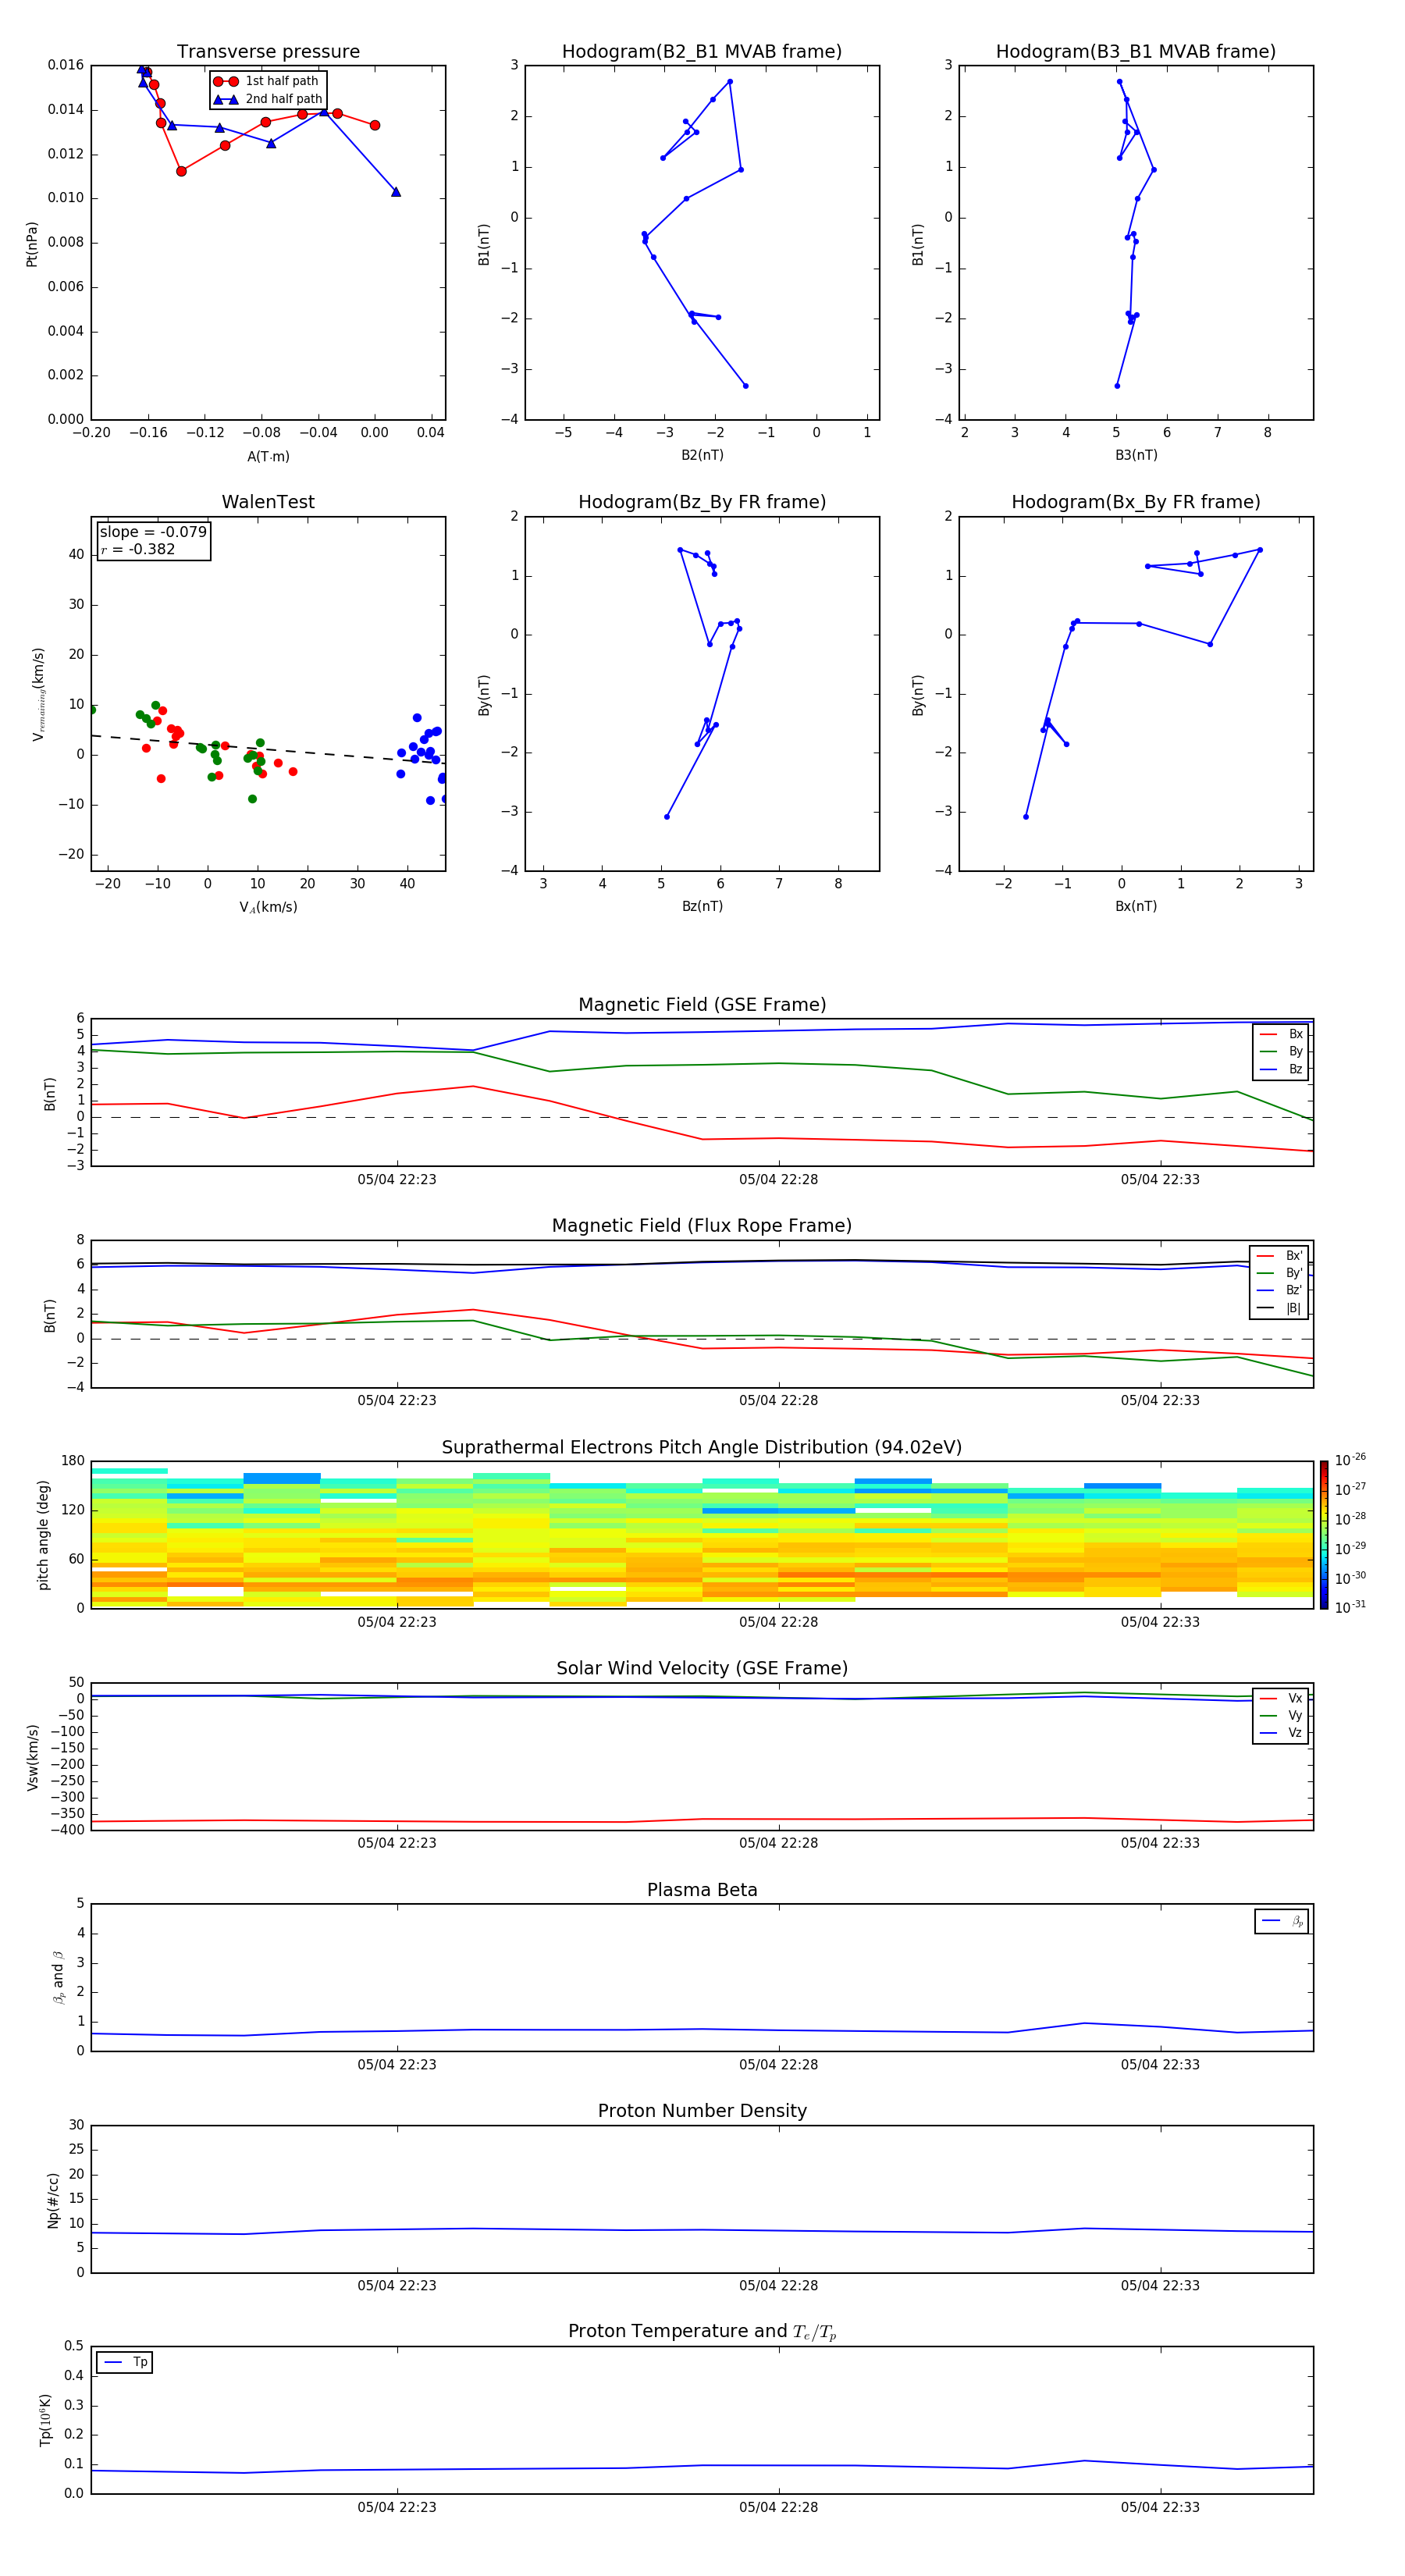Click the "Plasma Beta" plot title
This screenshot has height=2576, width=1405.
702,1890
